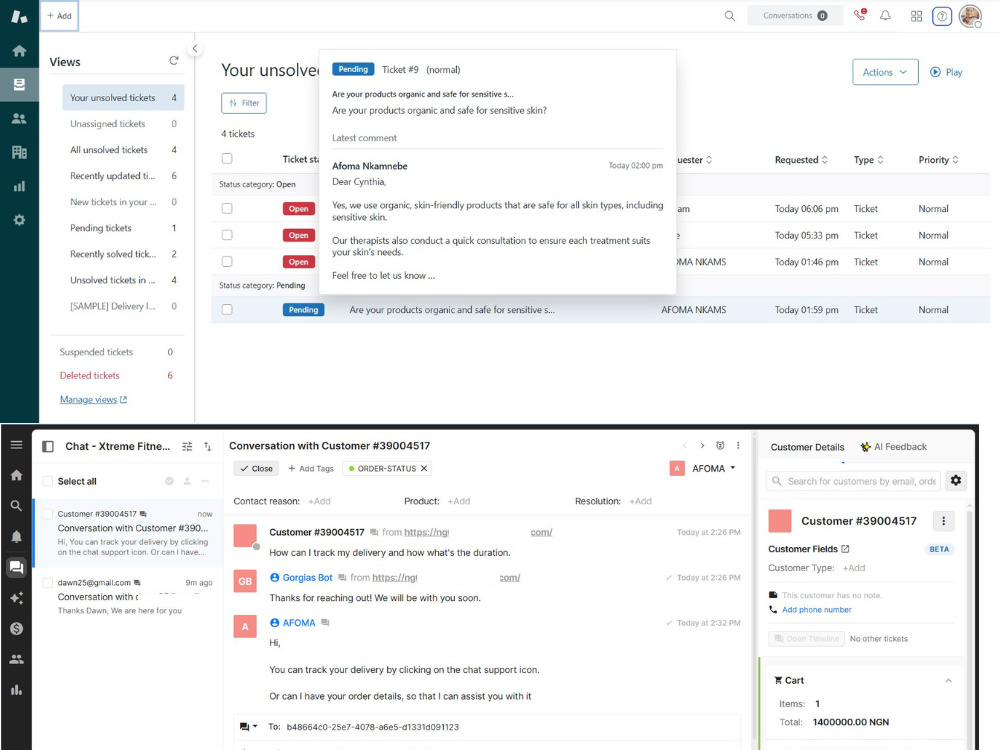Open customer settings gear button
1000x750 pixels.
[955, 480]
